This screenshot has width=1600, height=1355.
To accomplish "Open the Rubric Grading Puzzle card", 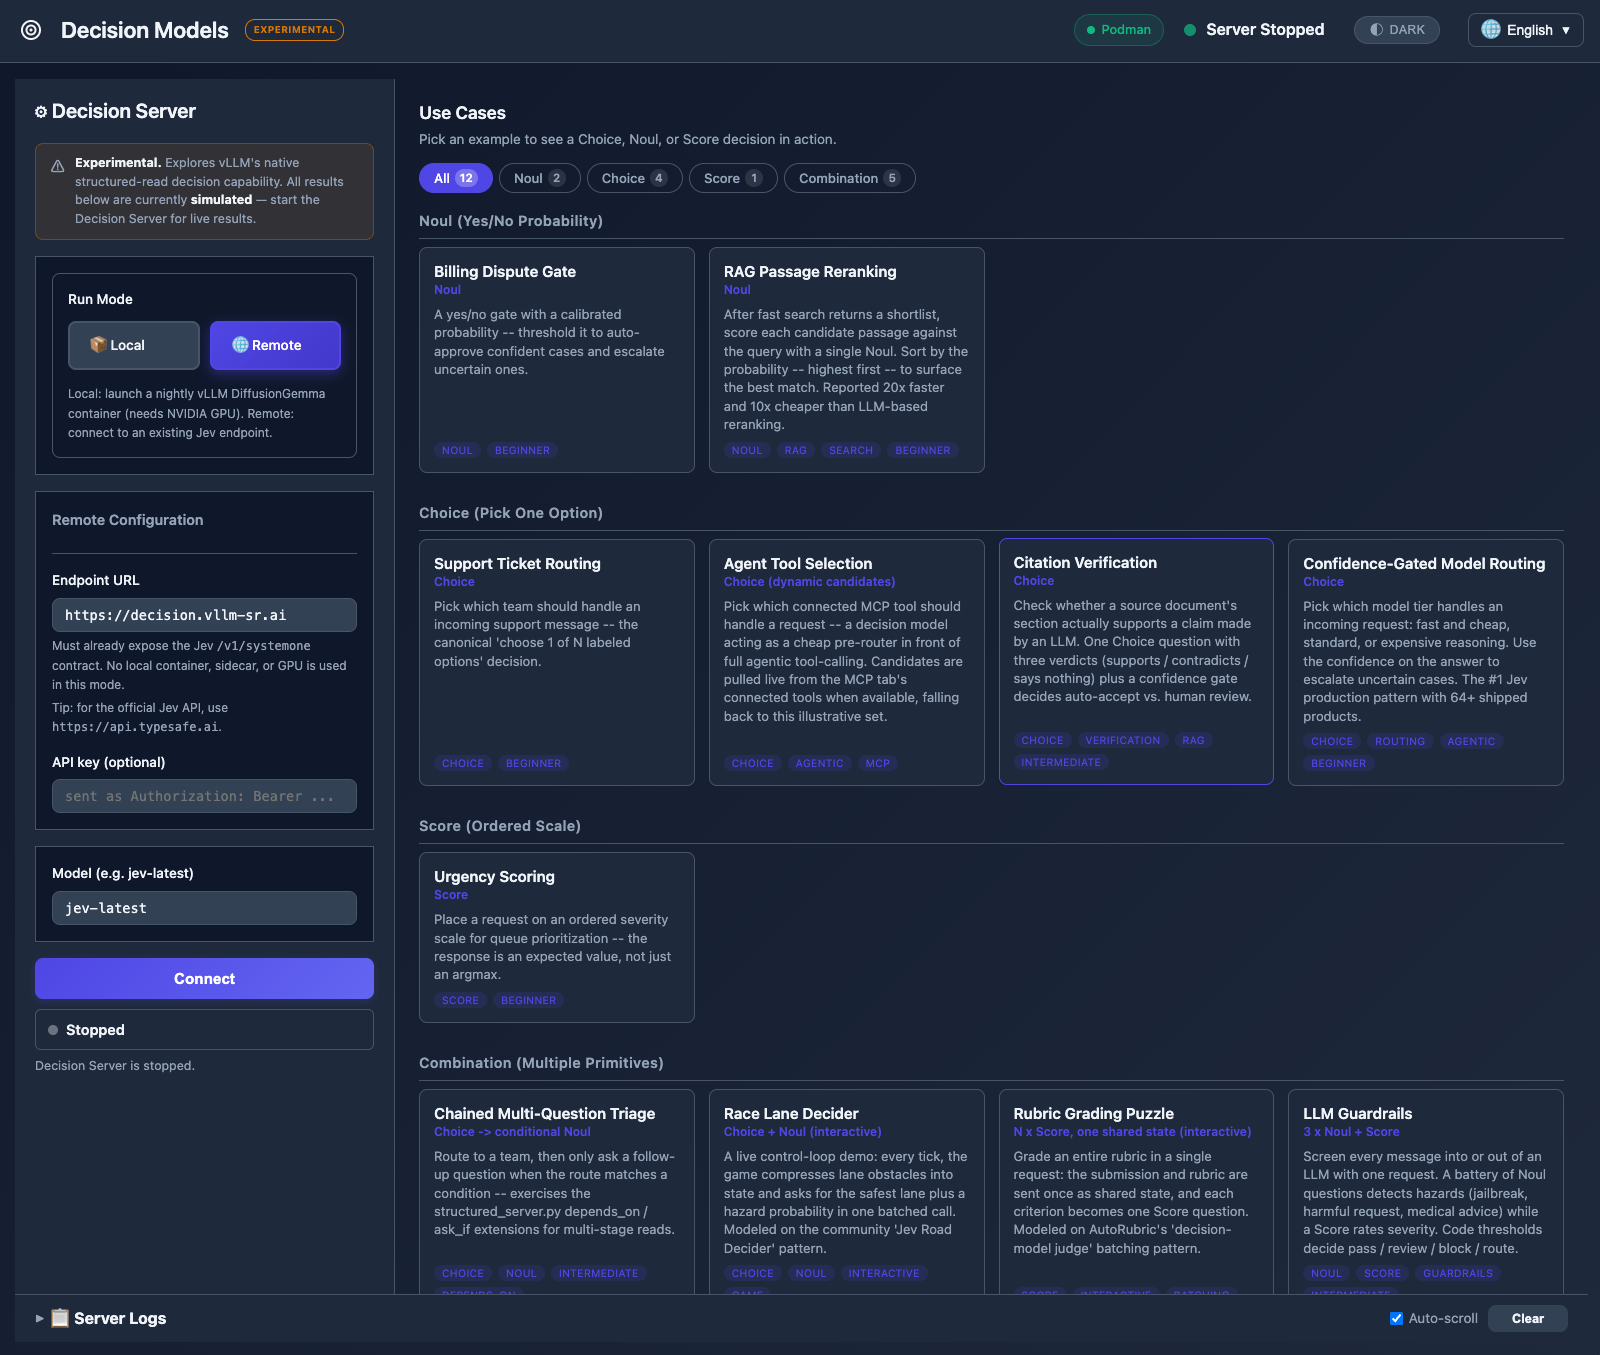I will [x=1136, y=1191].
